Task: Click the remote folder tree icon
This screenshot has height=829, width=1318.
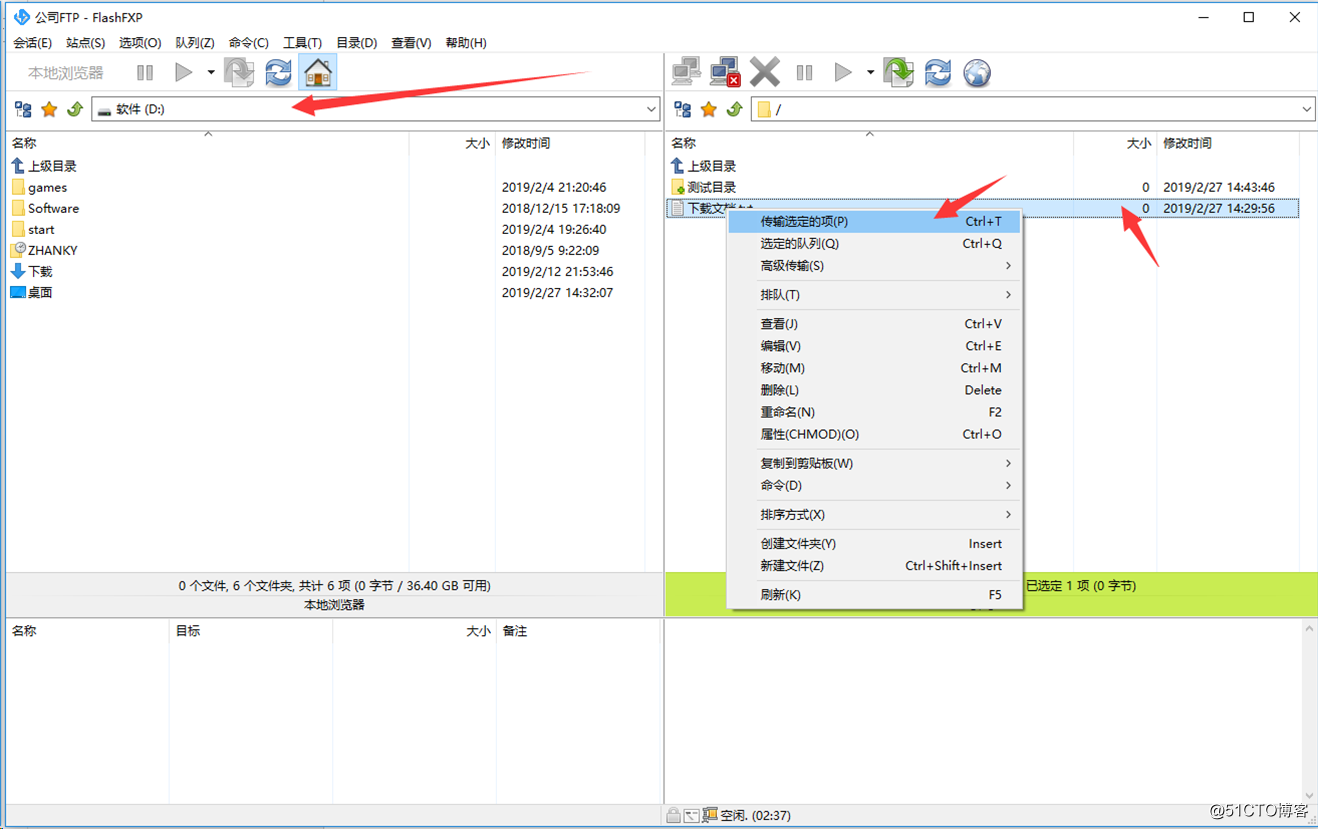Action: coord(683,109)
